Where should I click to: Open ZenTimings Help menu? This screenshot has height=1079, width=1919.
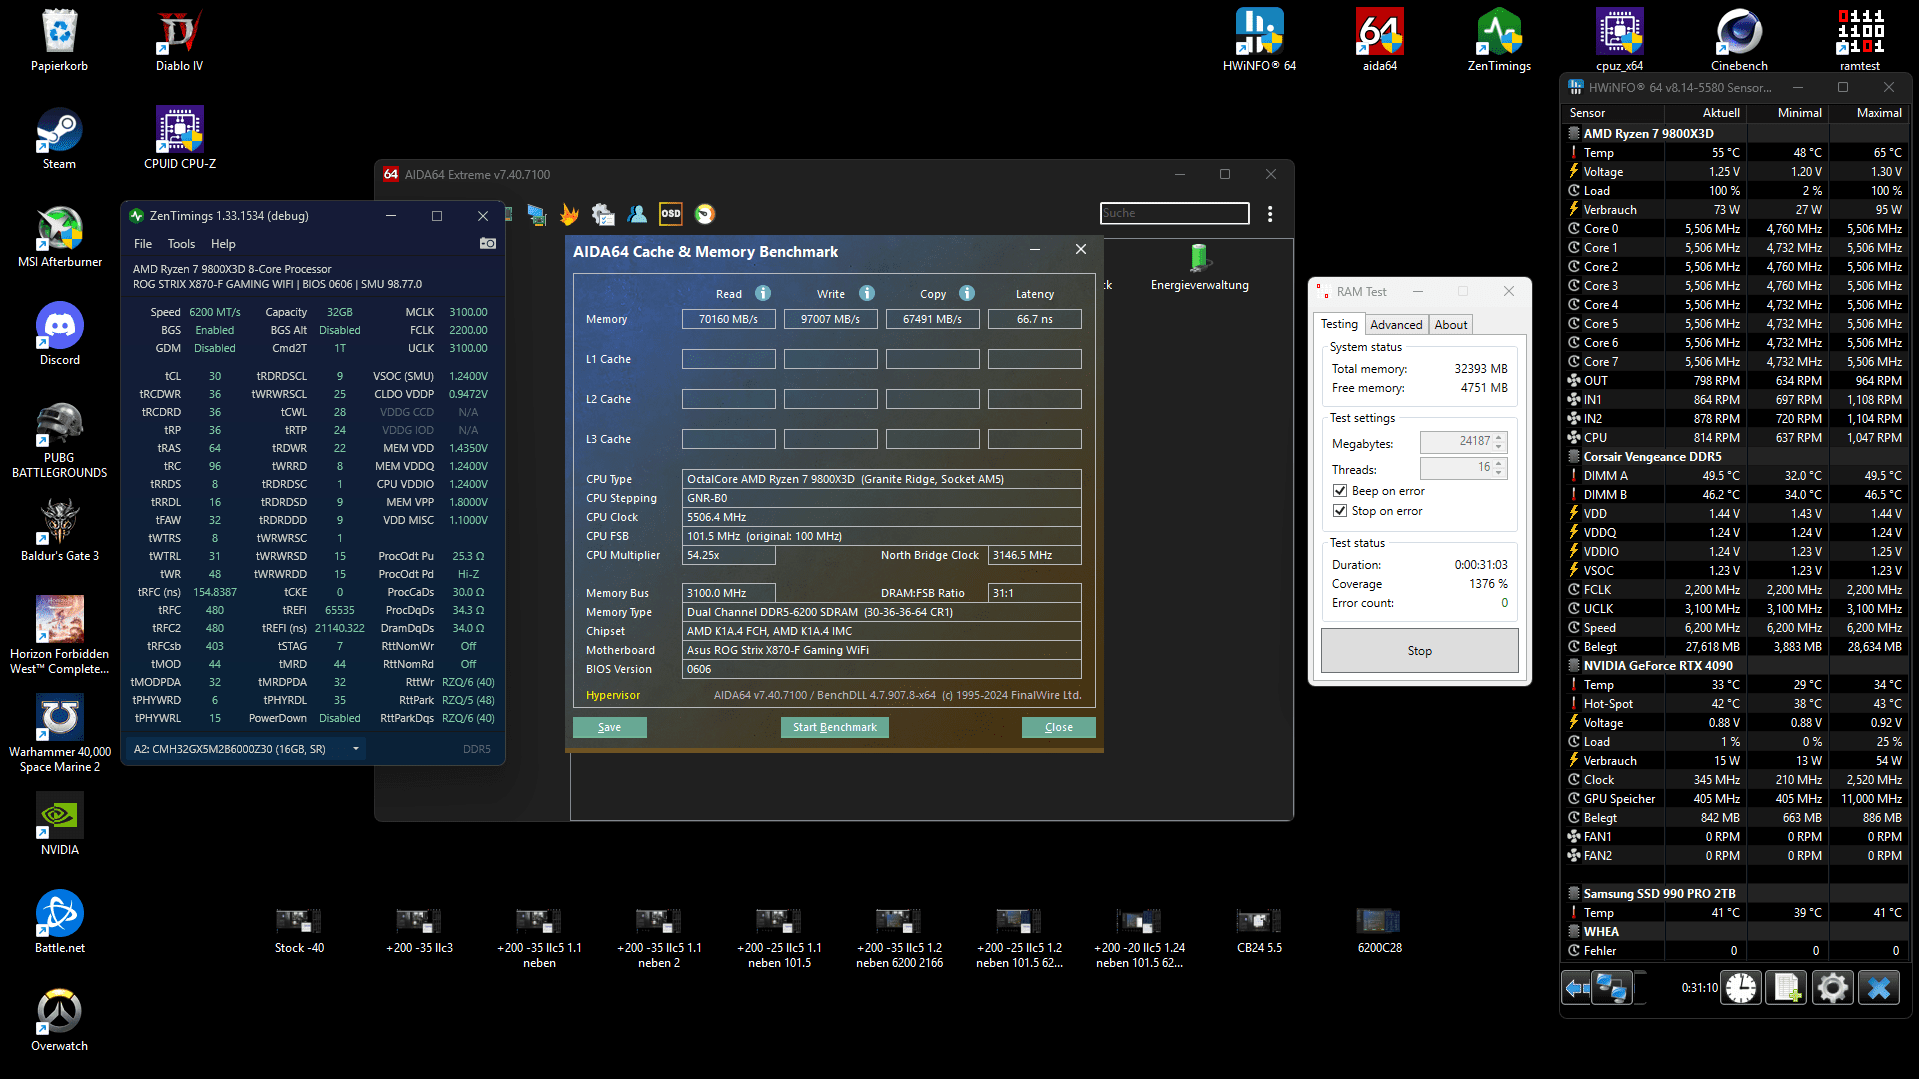tap(223, 244)
